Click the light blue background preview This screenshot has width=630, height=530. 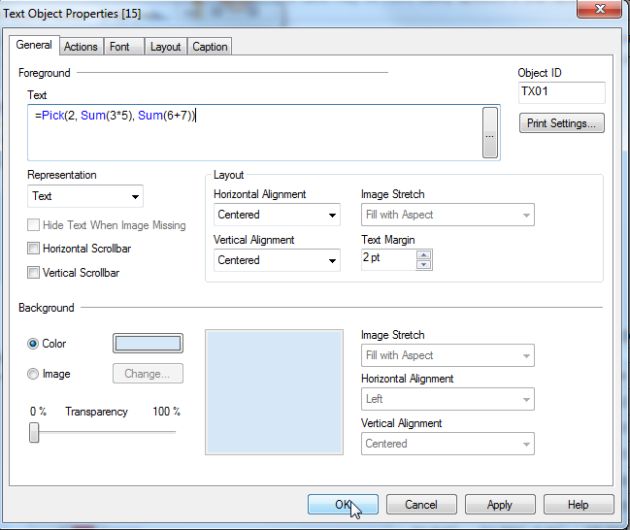click(x=274, y=392)
